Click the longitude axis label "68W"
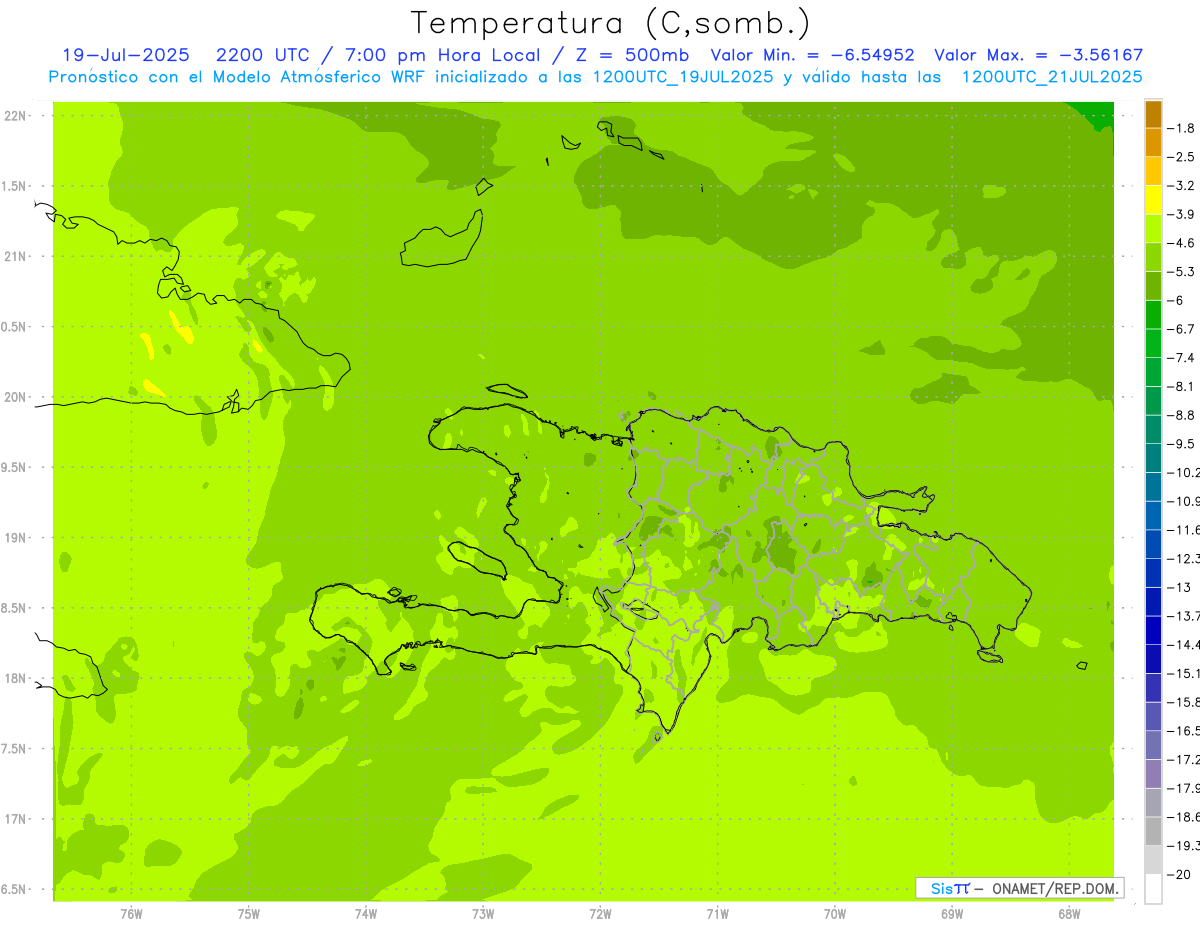Viewport: 1200px width, 927px height. coord(1069,914)
